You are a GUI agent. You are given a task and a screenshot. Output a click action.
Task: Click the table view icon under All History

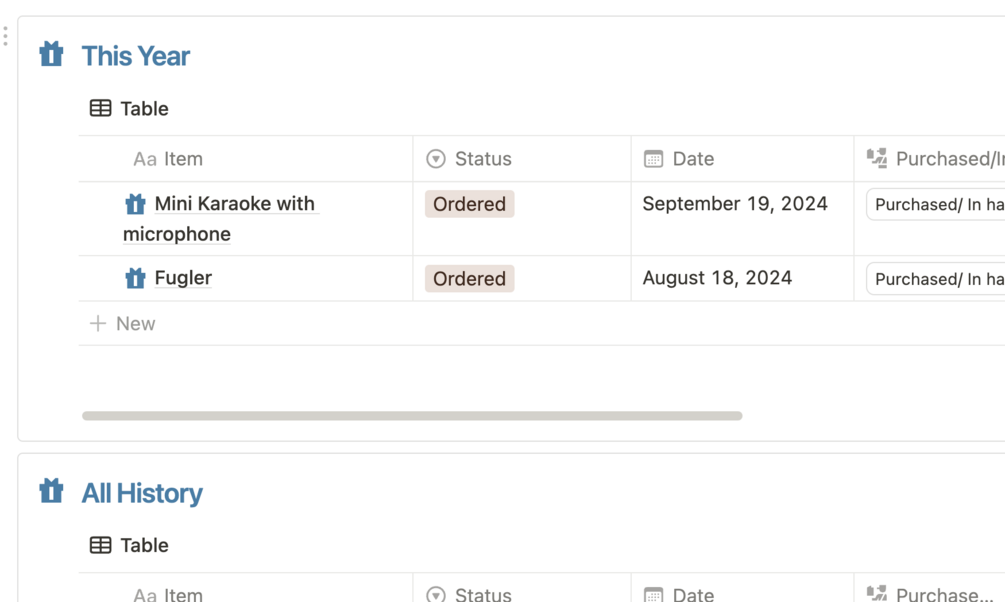100,545
